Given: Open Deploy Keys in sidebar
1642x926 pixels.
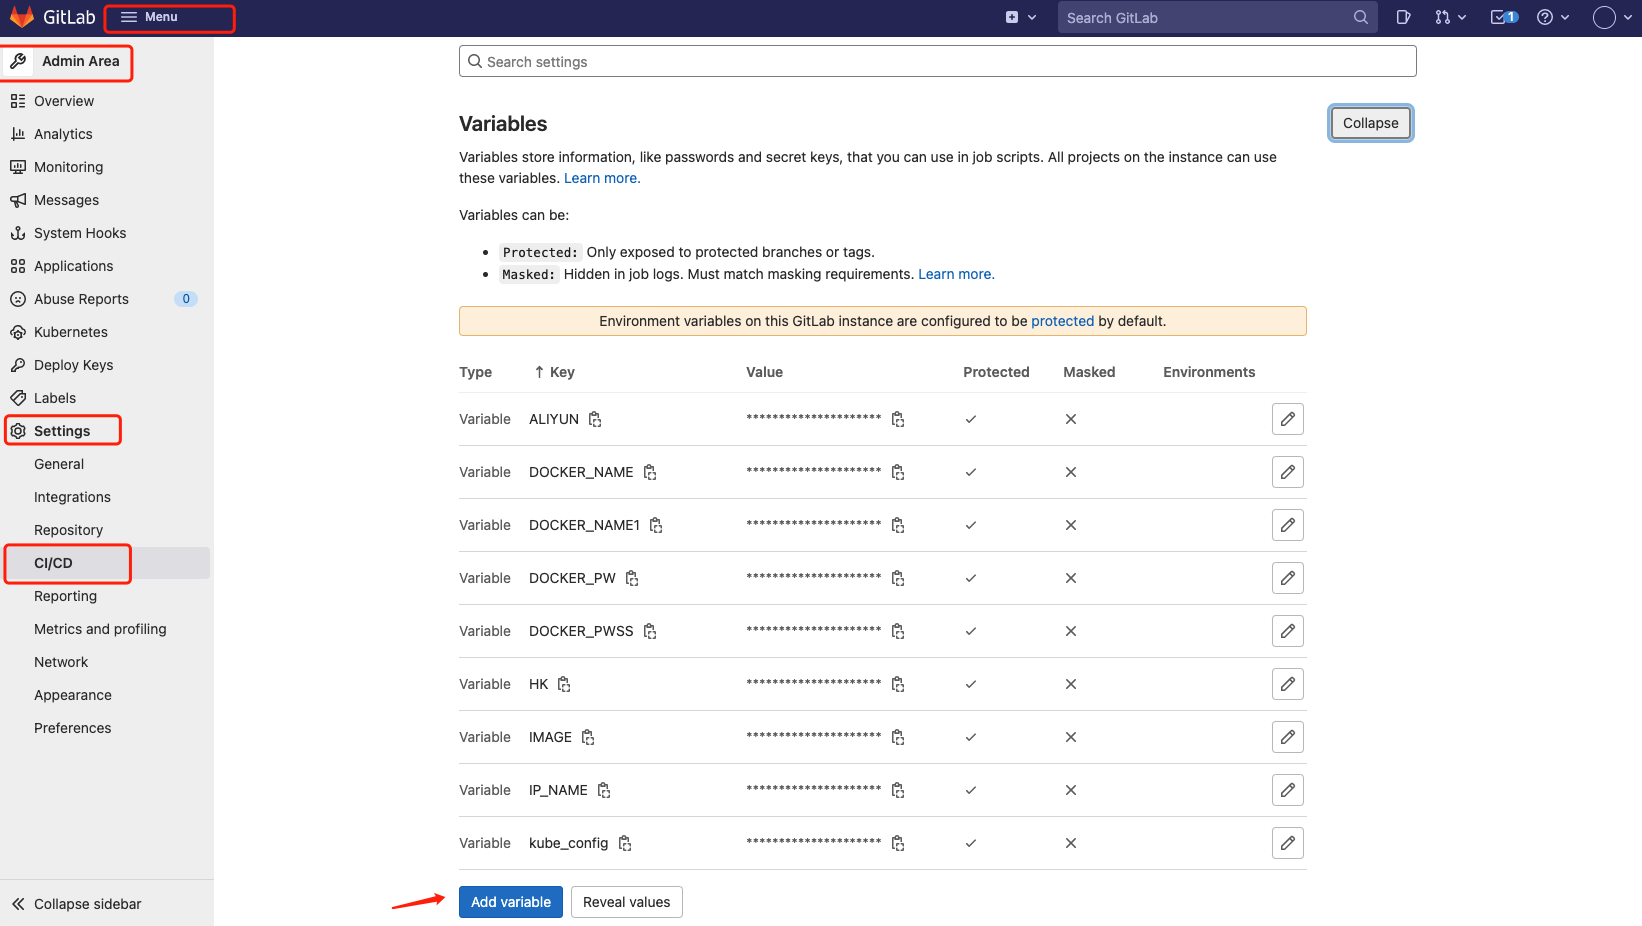Looking at the screenshot, I should click(x=73, y=365).
